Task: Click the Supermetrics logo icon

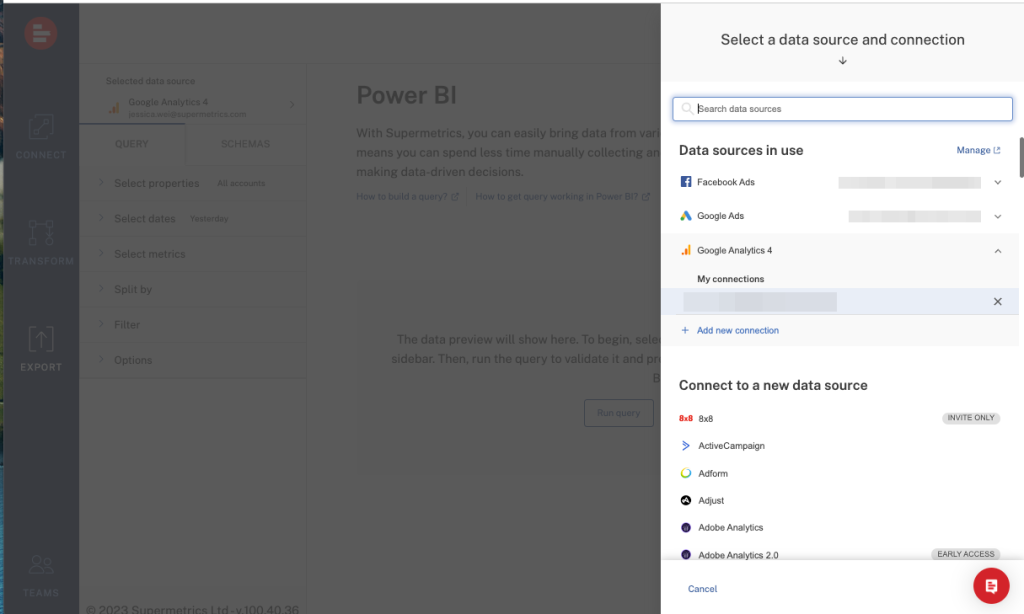Action: pyautogui.click(x=41, y=33)
